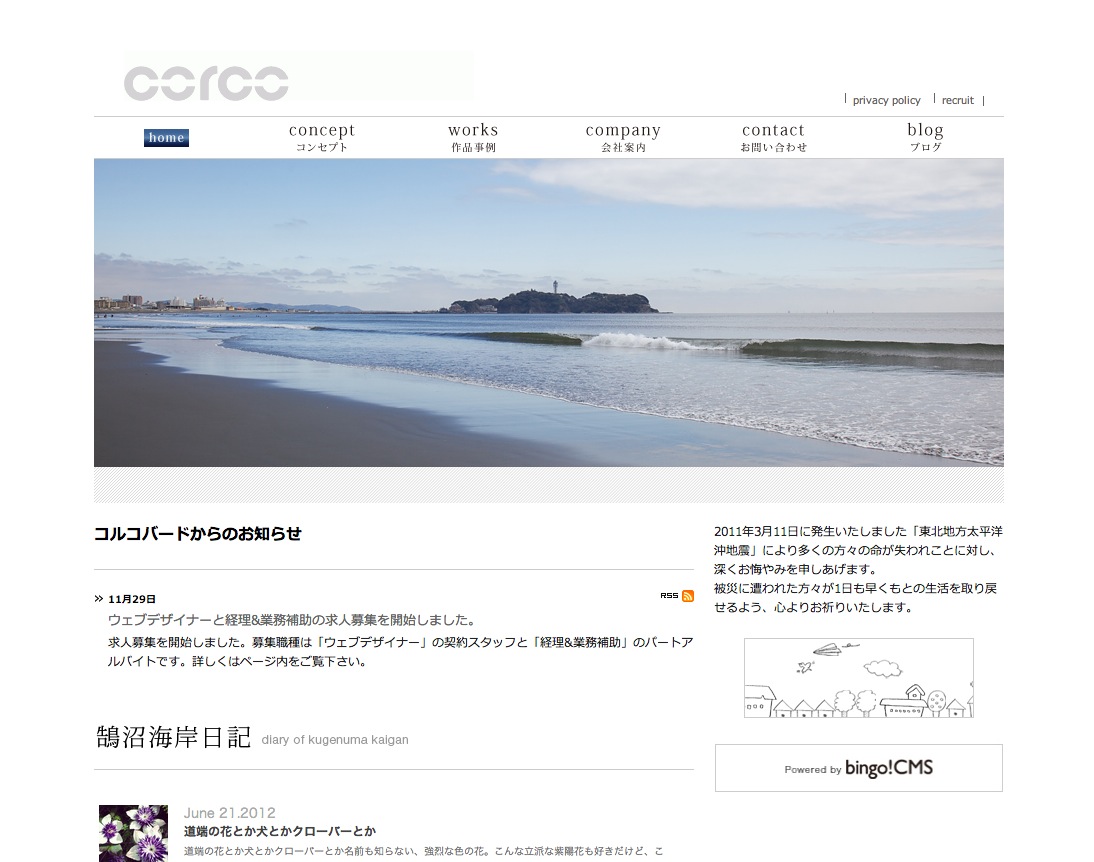Click the June 21.2012 post date

[229, 813]
